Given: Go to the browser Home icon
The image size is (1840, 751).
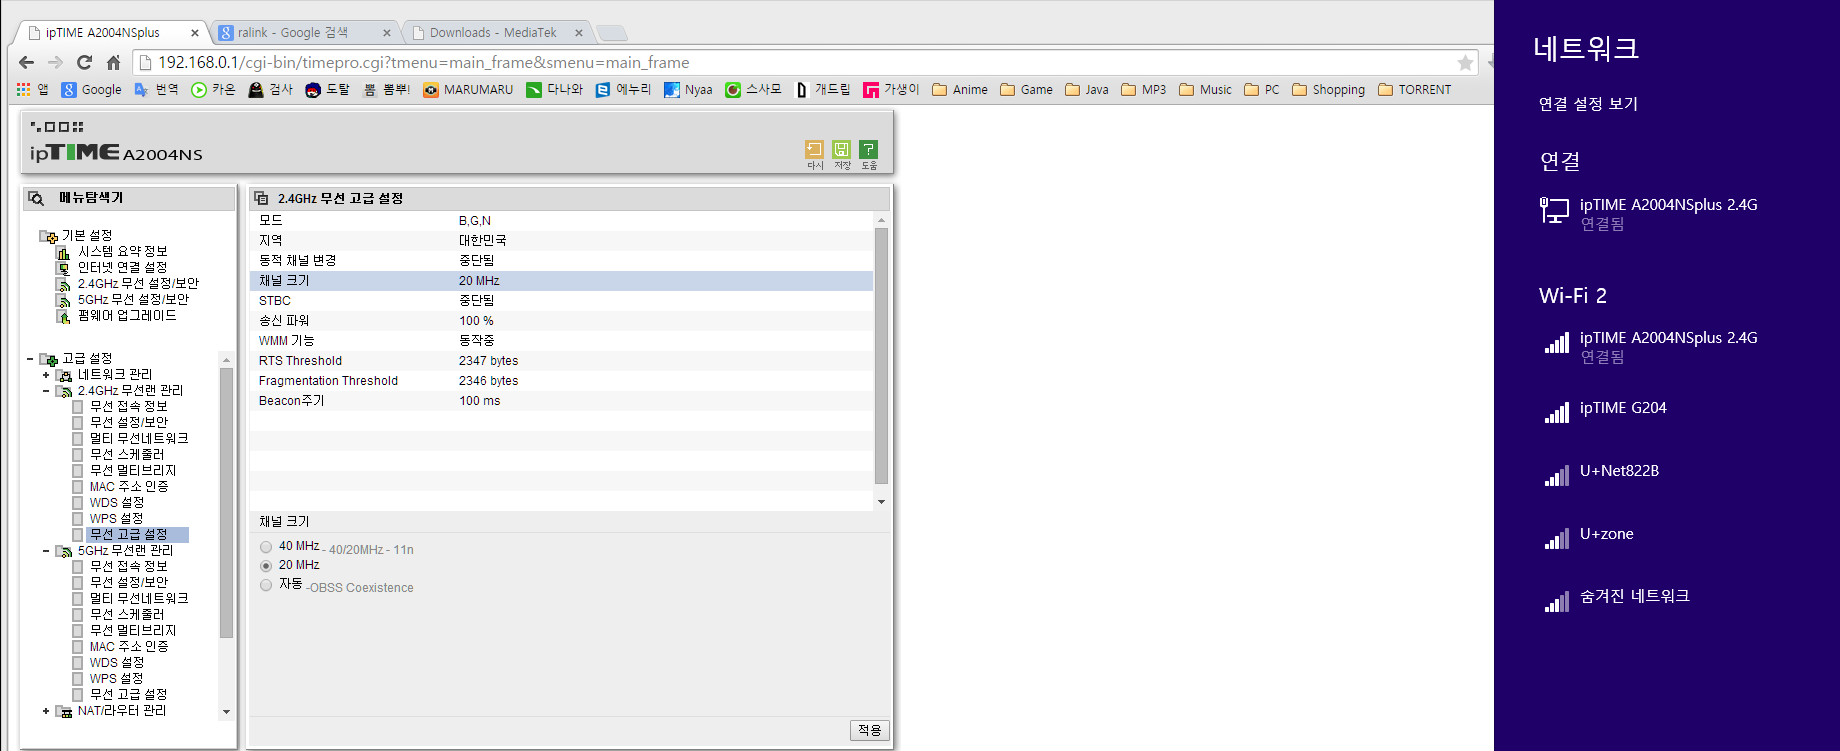Looking at the screenshot, I should (x=113, y=62).
